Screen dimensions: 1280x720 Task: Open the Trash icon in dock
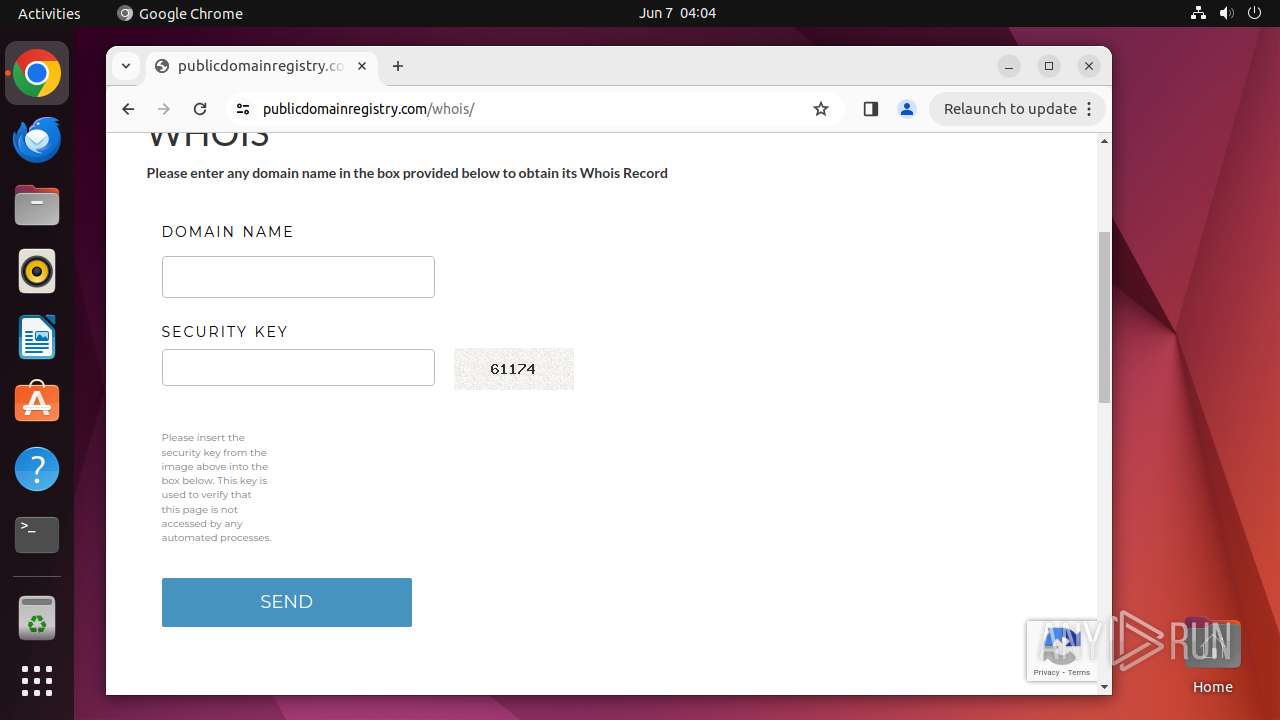[x=37, y=618]
